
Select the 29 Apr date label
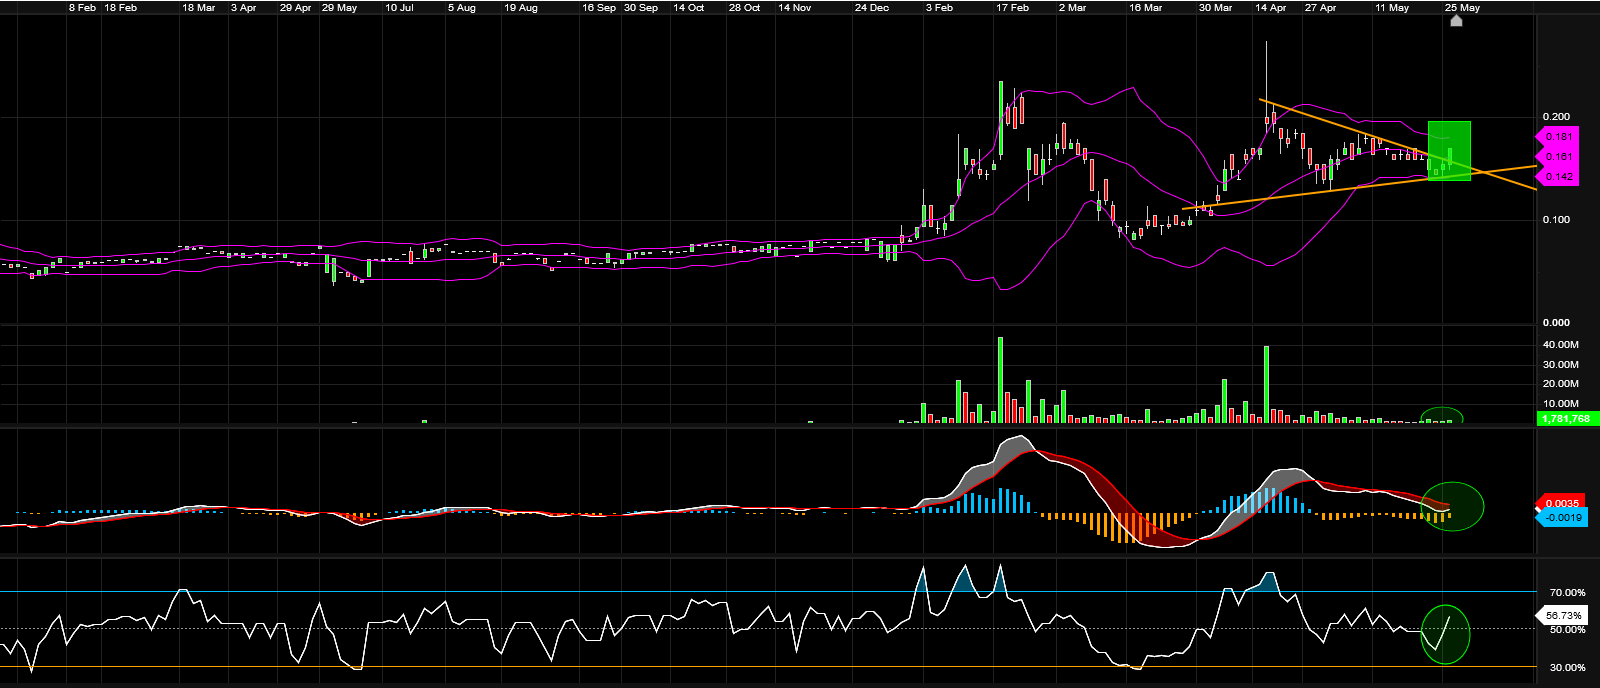tap(296, 7)
